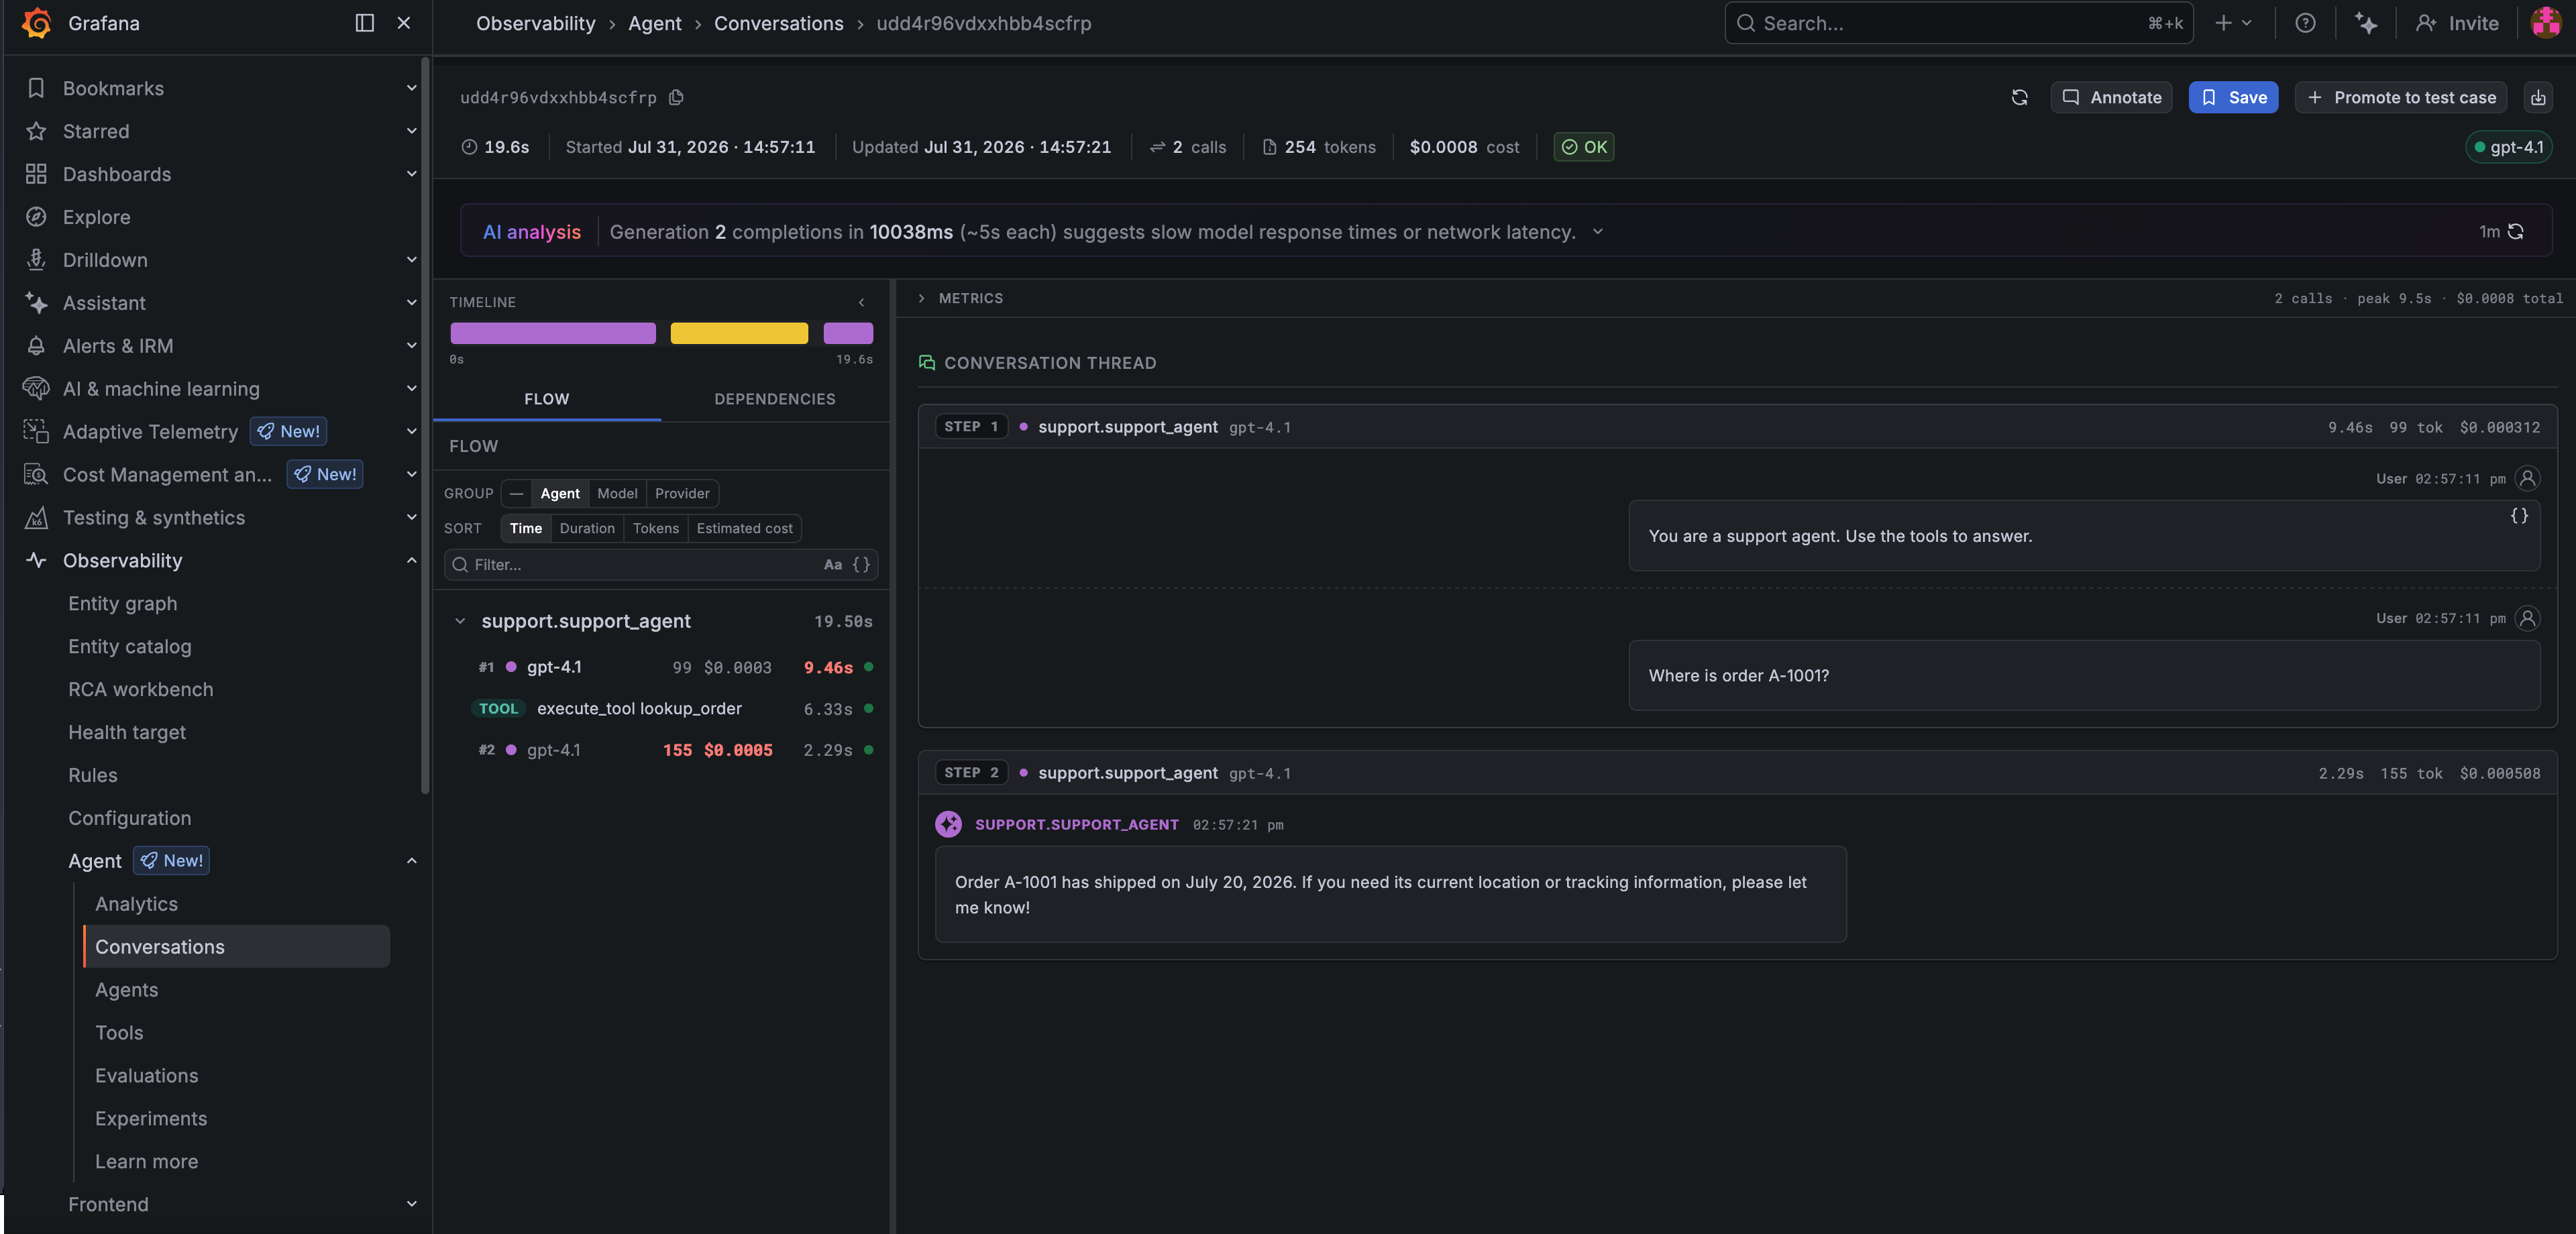Click Conversations in the breadcrumb
The image size is (2576, 1234).
point(778,23)
